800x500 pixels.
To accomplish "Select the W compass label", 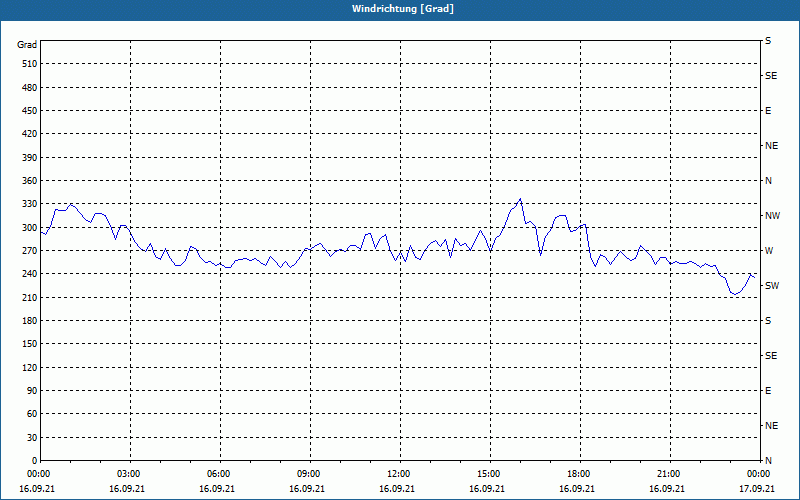I will coord(769,251).
